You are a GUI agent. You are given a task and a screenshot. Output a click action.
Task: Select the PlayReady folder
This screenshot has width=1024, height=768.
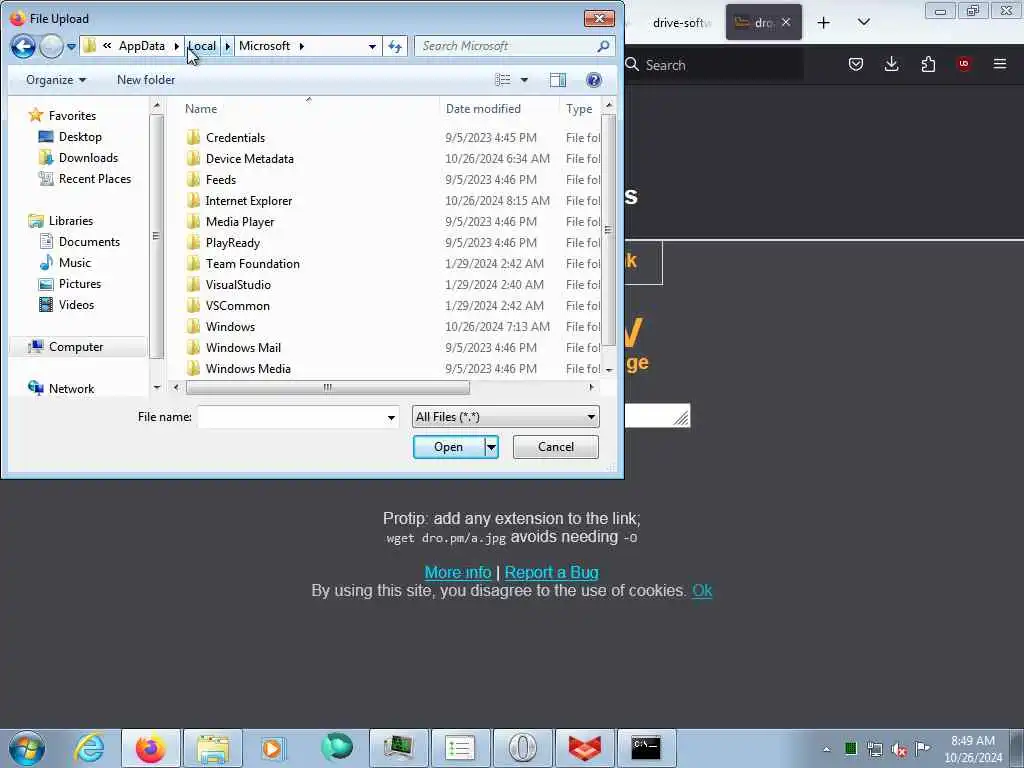(x=232, y=242)
